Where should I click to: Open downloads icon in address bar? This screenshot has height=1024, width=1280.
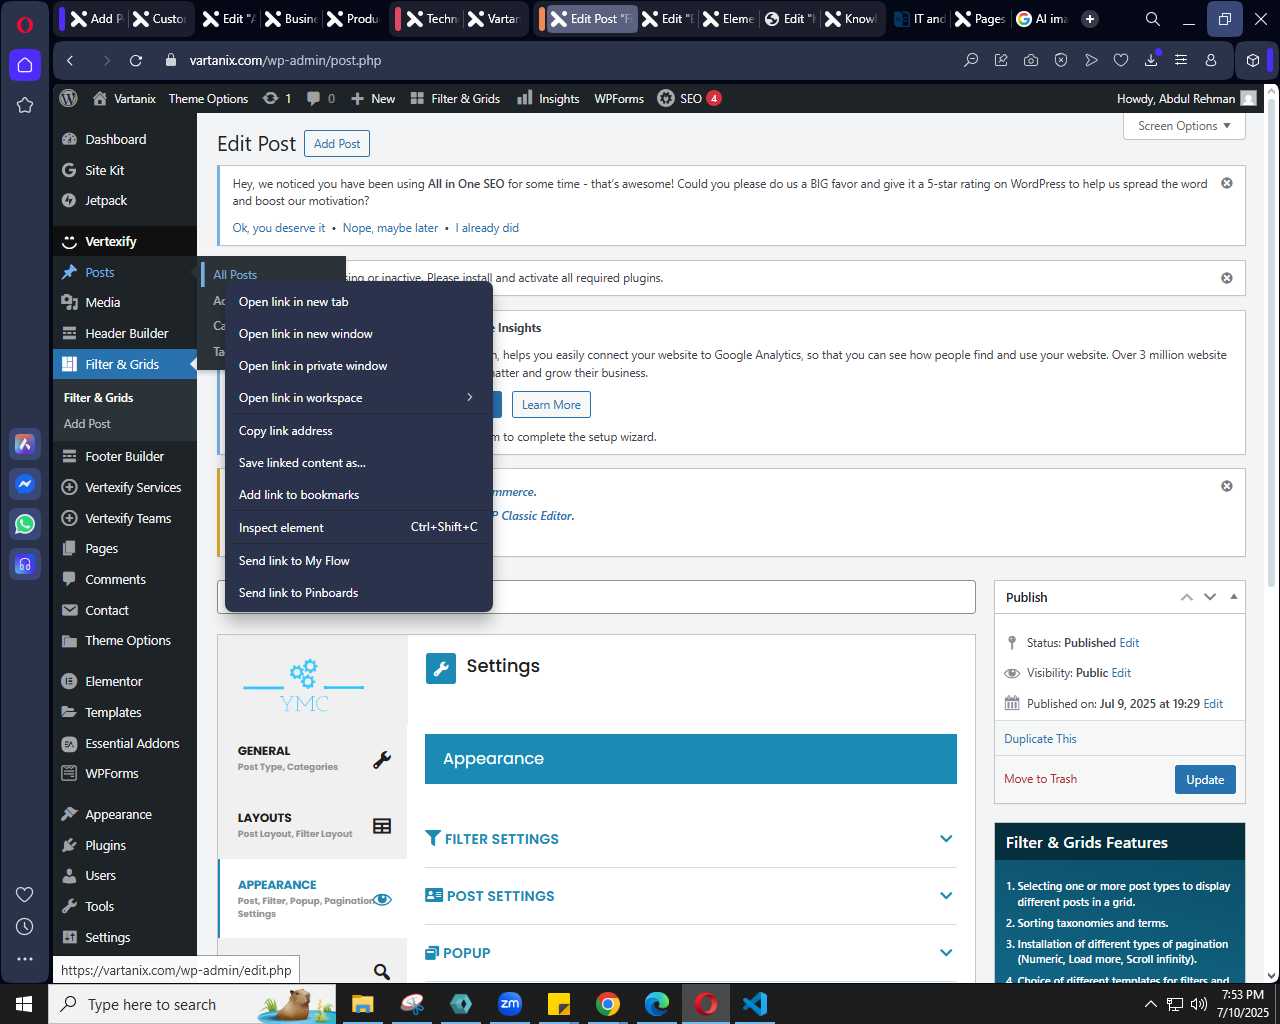point(1151,61)
